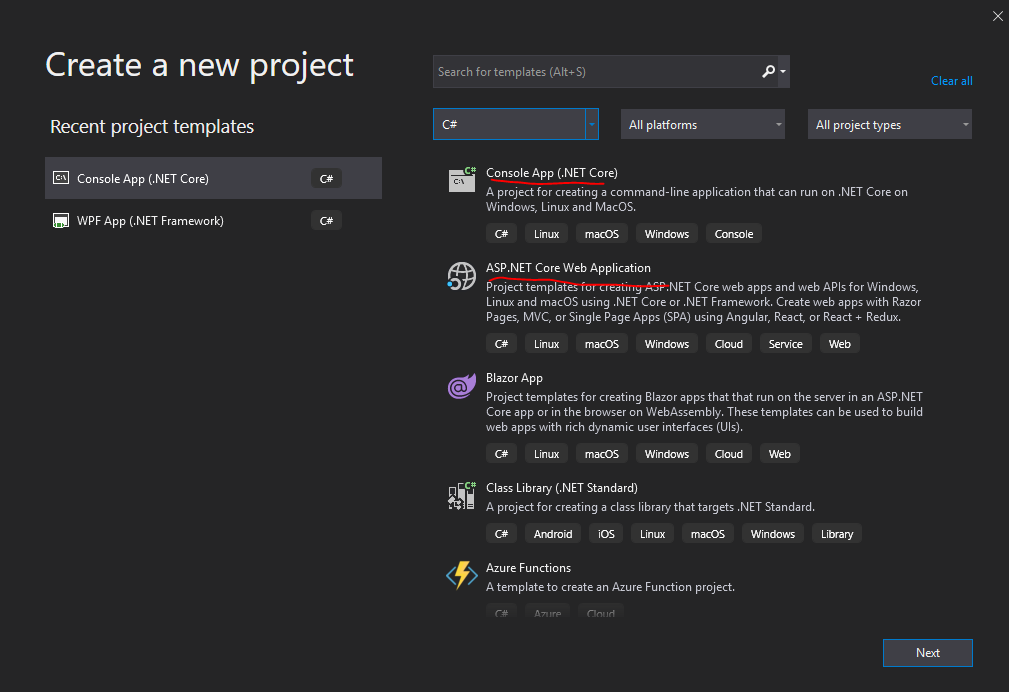The width and height of the screenshot is (1009, 692).
Task: Click the Linux tag under Class Library
Action: (652, 534)
